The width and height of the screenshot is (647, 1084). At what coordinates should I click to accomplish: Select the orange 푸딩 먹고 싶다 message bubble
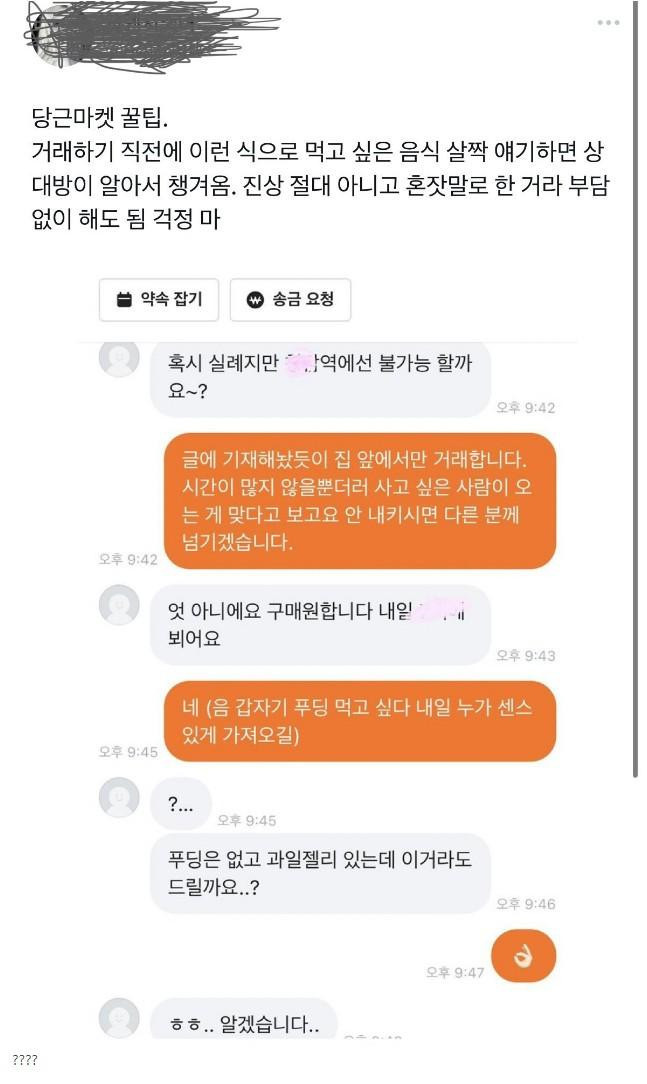coord(360,721)
